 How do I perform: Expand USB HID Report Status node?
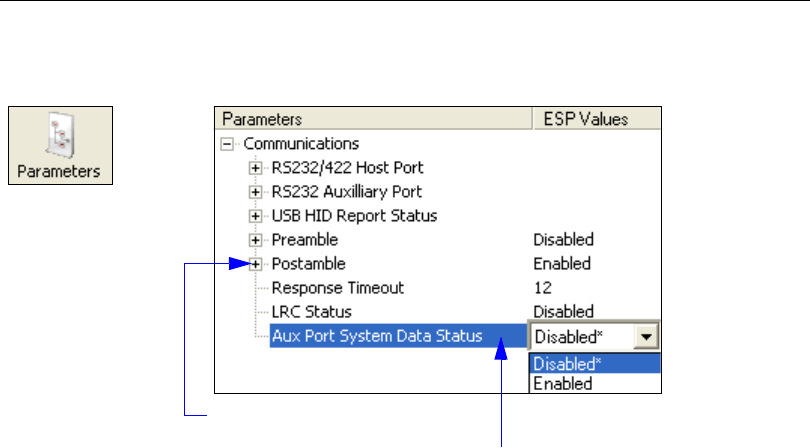[256, 216]
